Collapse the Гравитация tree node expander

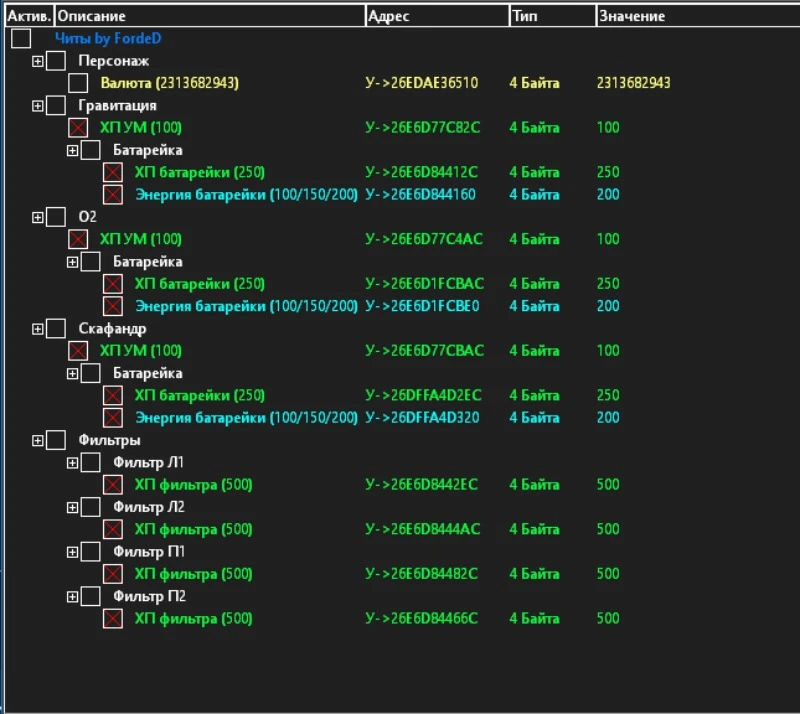(x=38, y=106)
